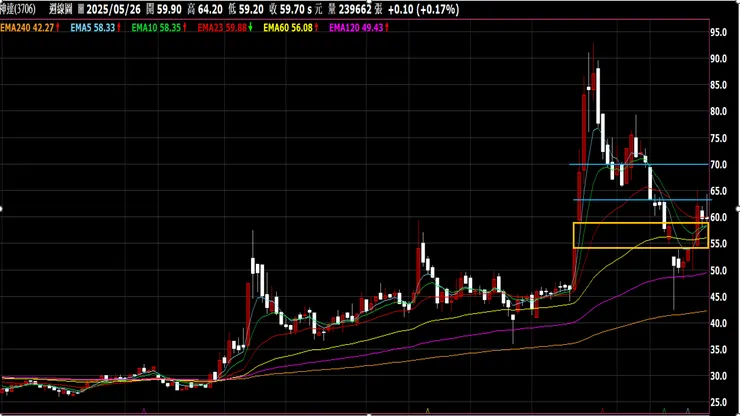Image resolution: width=740 pixels, height=416 pixels.
Task: Click the red up arrow beside EMA240
Action: pos(58,28)
